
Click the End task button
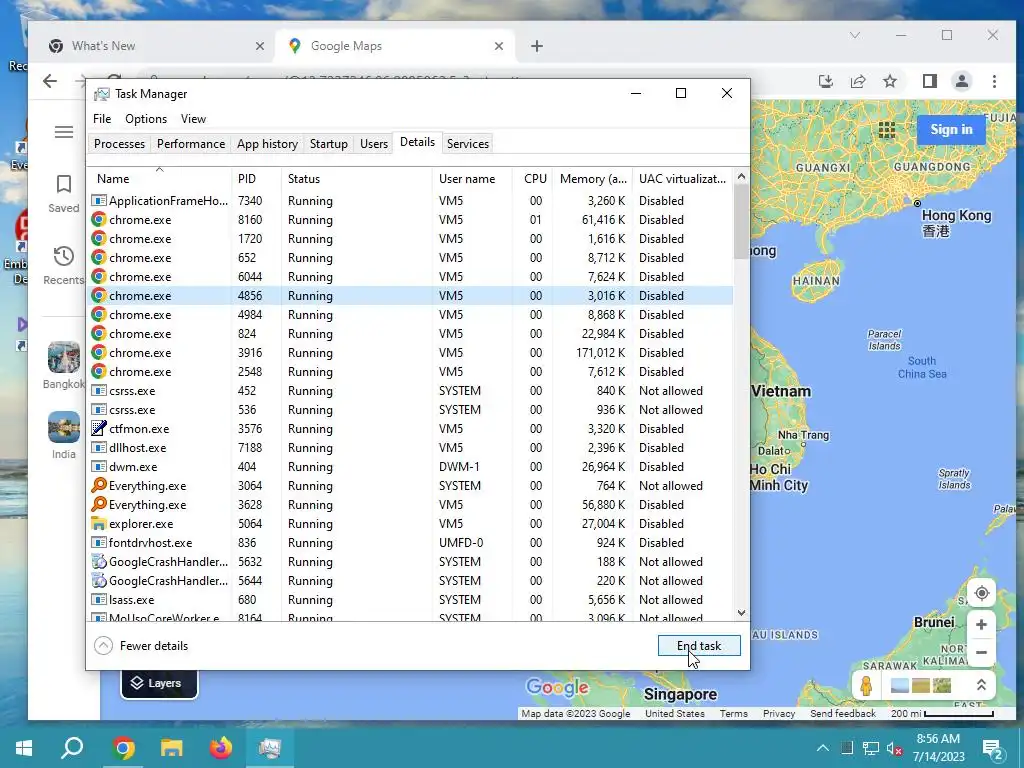coord(699,646)
